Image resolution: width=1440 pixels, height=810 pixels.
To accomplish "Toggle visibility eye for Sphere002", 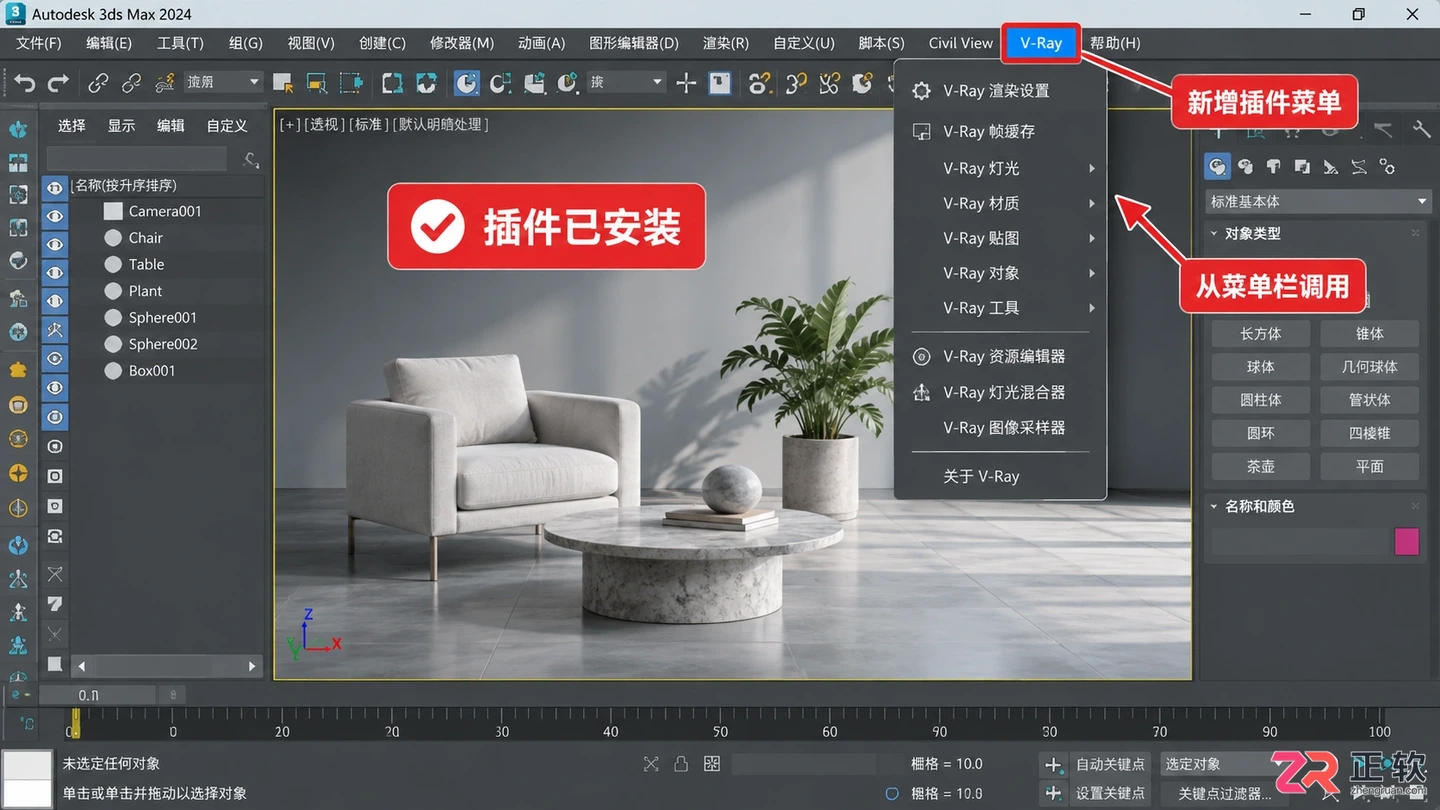I will 55,358.
